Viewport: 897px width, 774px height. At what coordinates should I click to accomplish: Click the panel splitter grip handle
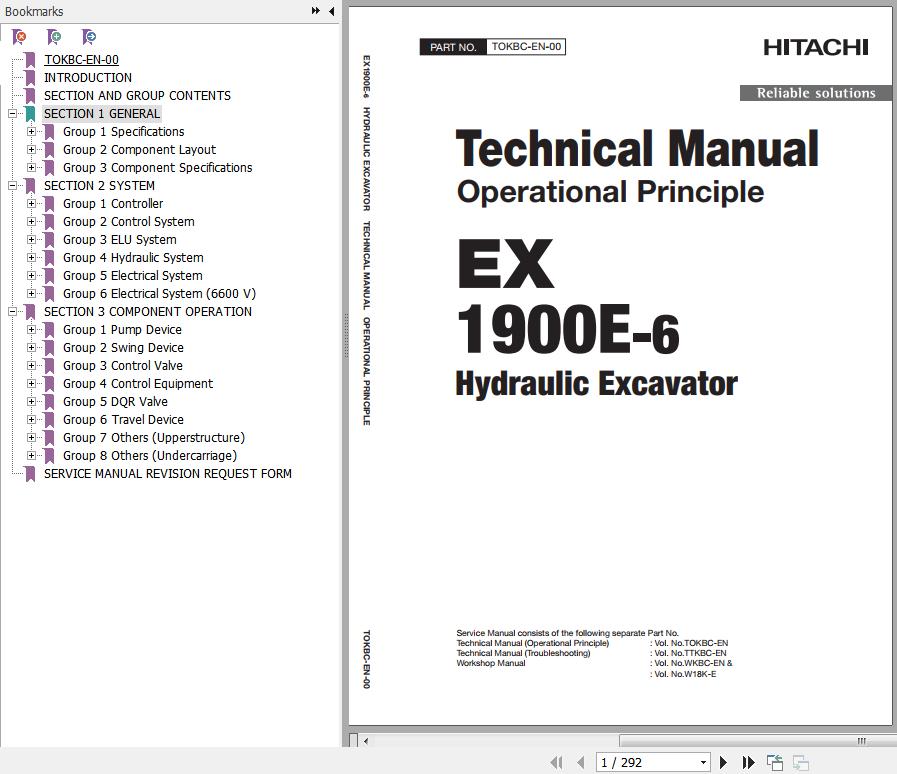[346, 336]
